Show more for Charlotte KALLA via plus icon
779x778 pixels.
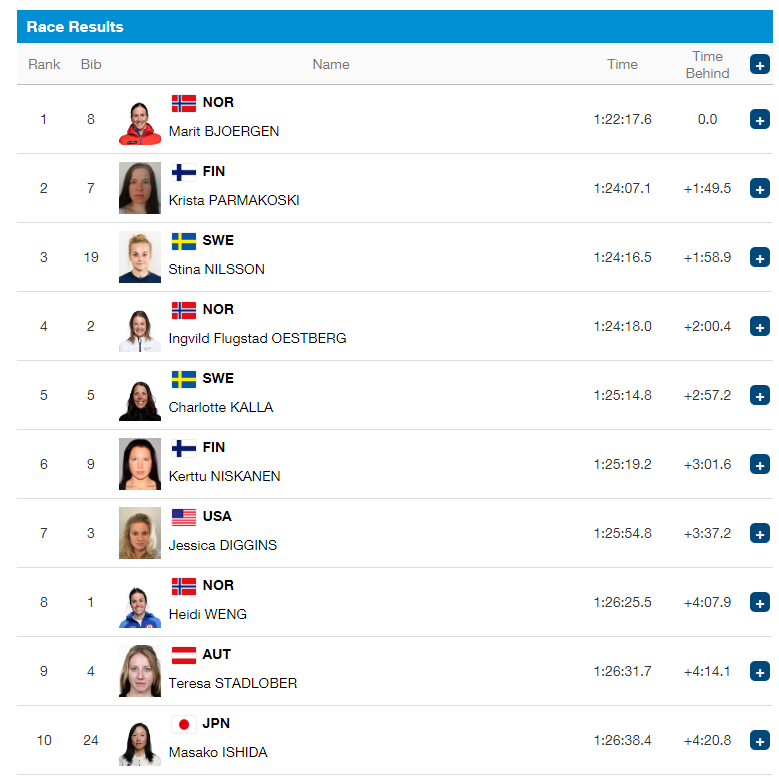coord(759,395)
